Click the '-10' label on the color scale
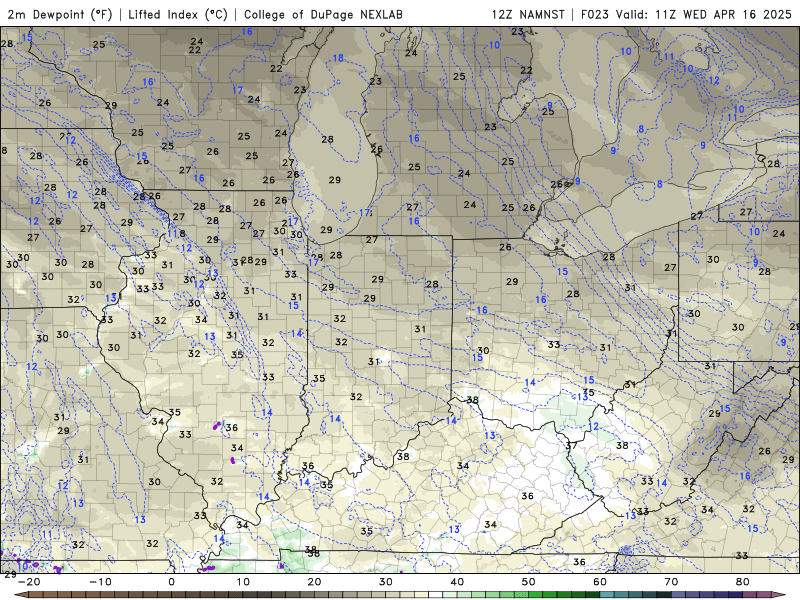The width and height of the screenshot is (800, 600). [100, 582]
